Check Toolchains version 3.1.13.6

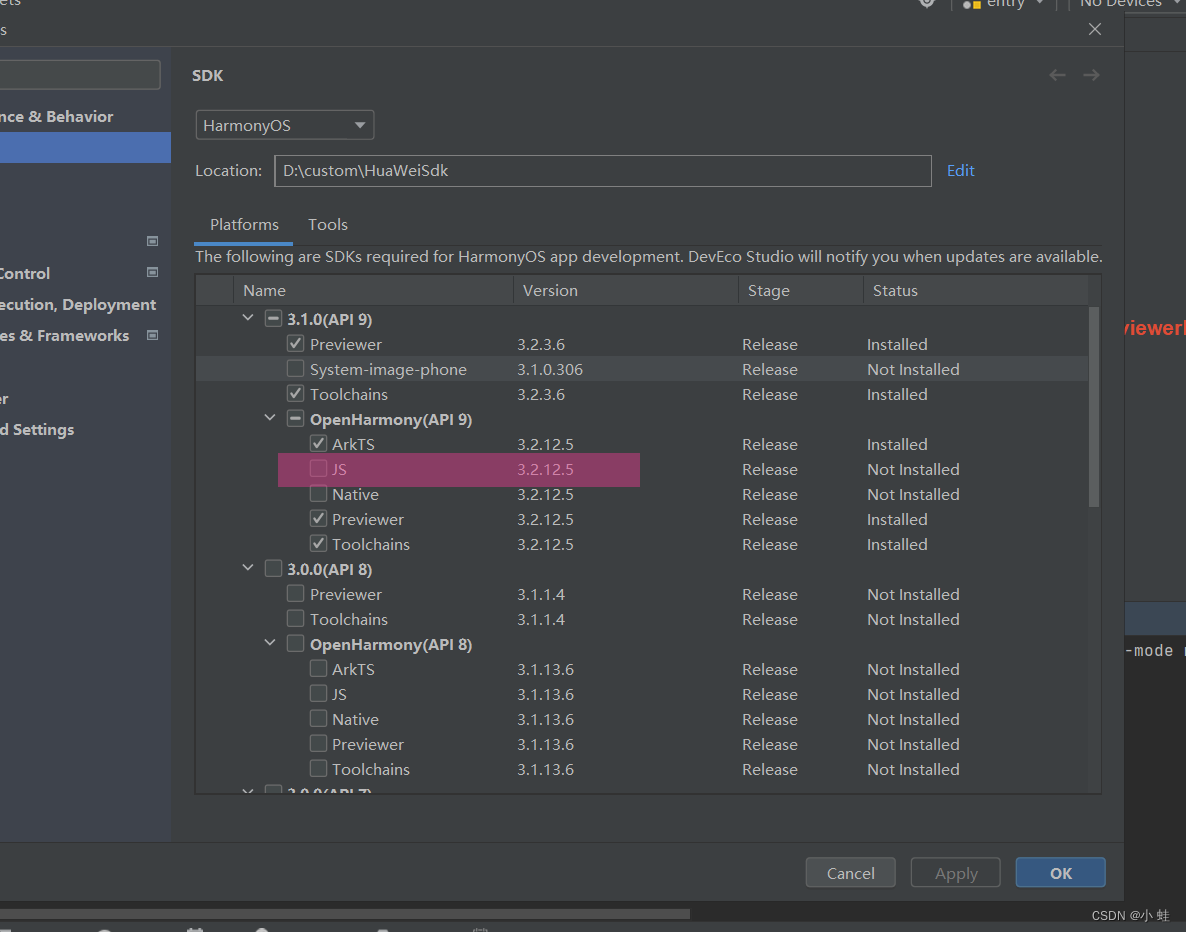point(318,768)
